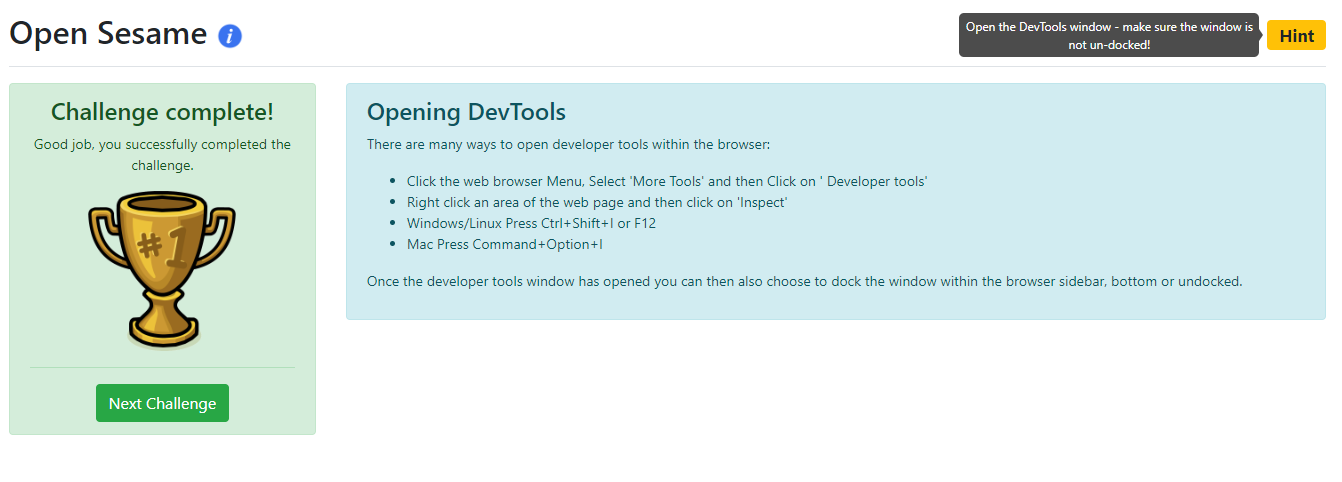Image resolution: width=1342 pixels, height=482 pixels.
Task: Click the dark DevTools hint tooltip
Action: pyautogui.click(x=1108, y=35)
